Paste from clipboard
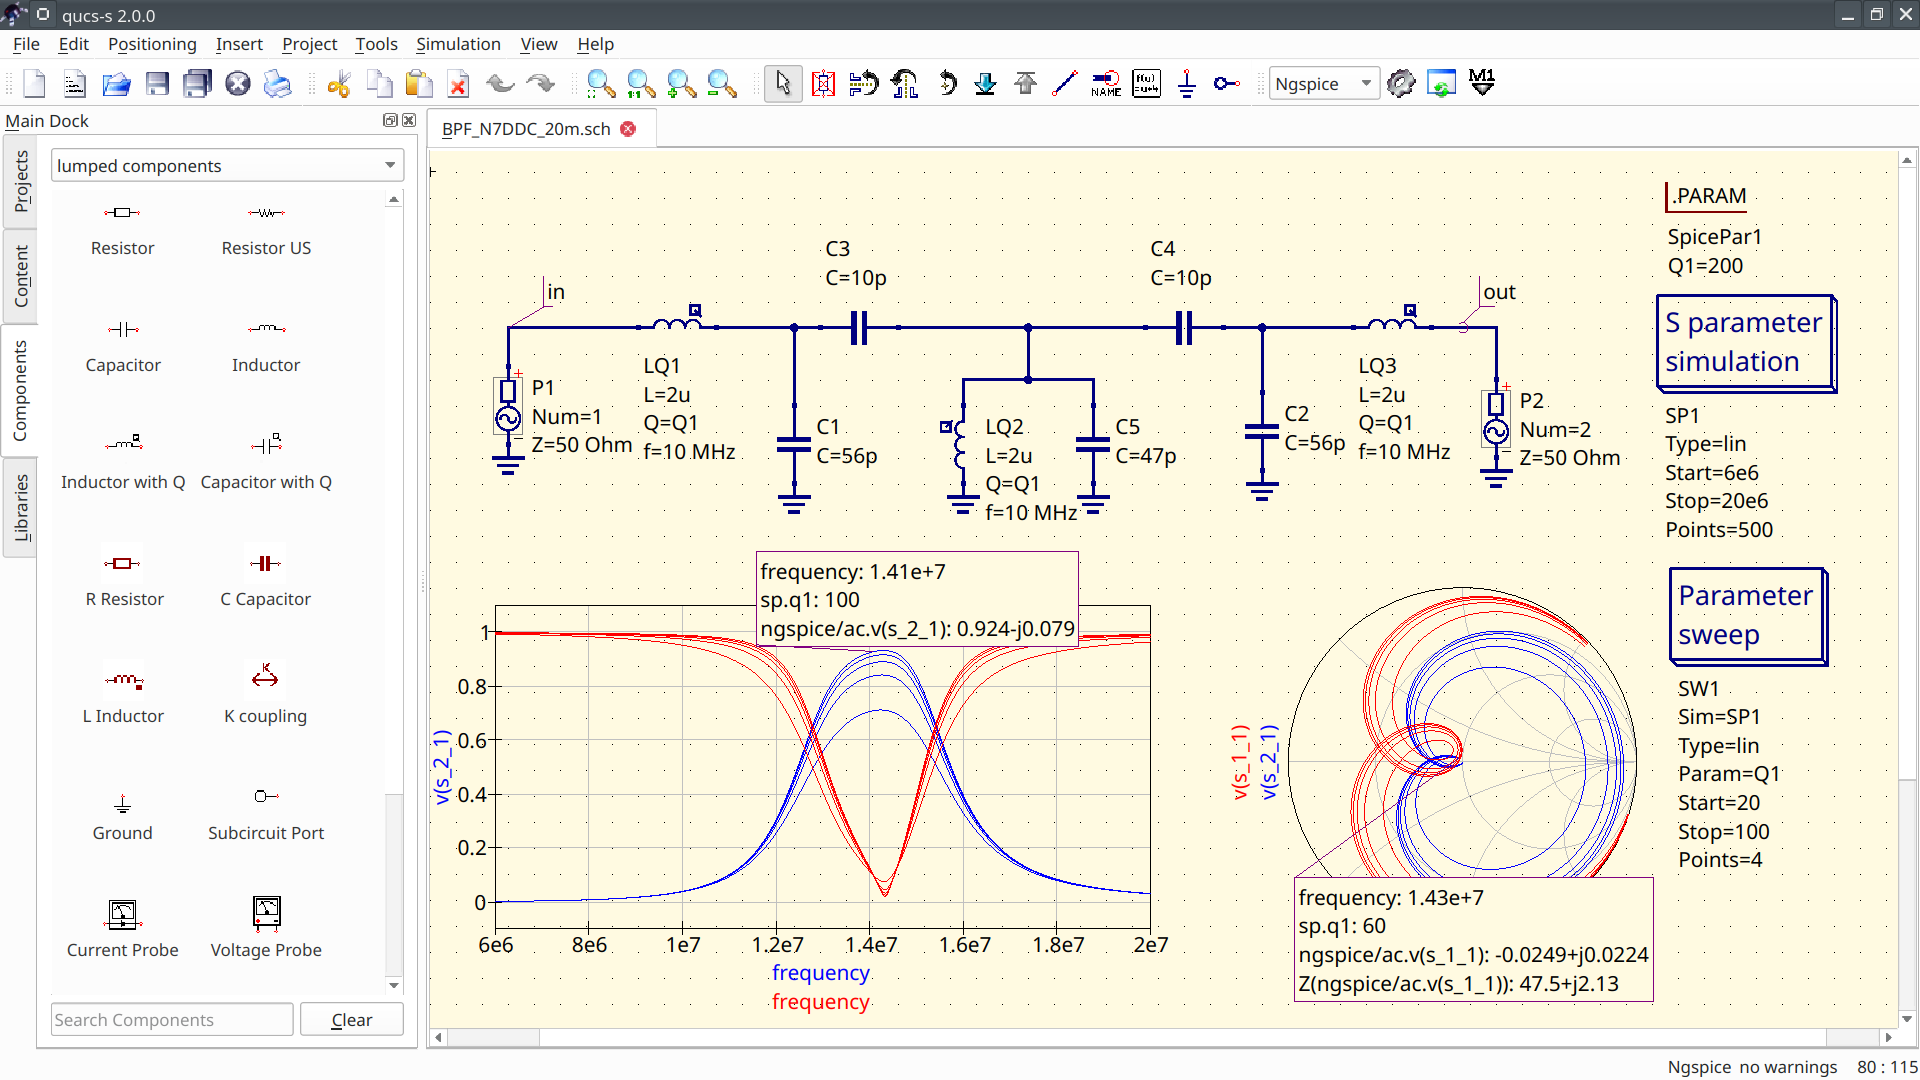The width and height of the screenshot is (1920, 1080). point(419,84)
